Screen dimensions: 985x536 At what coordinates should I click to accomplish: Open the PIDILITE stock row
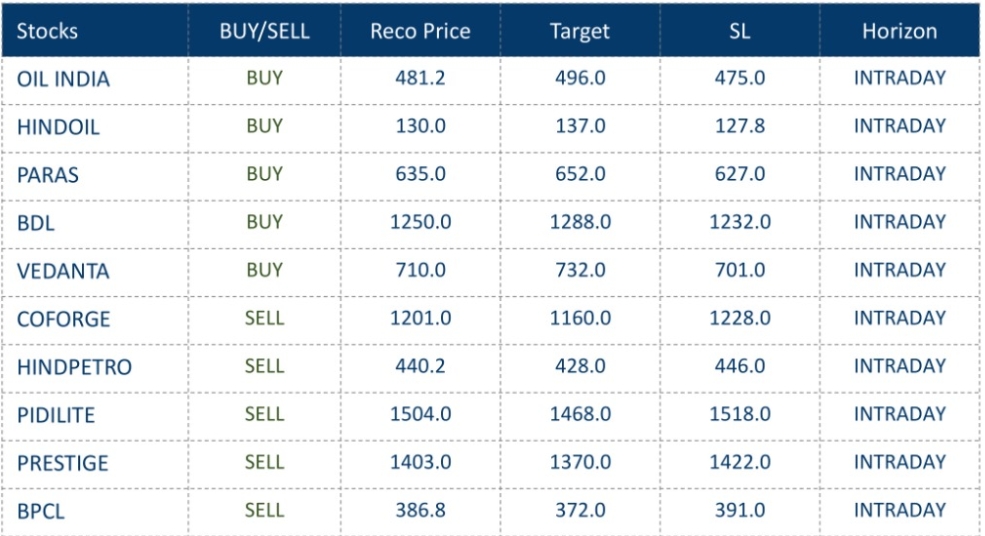56,415
